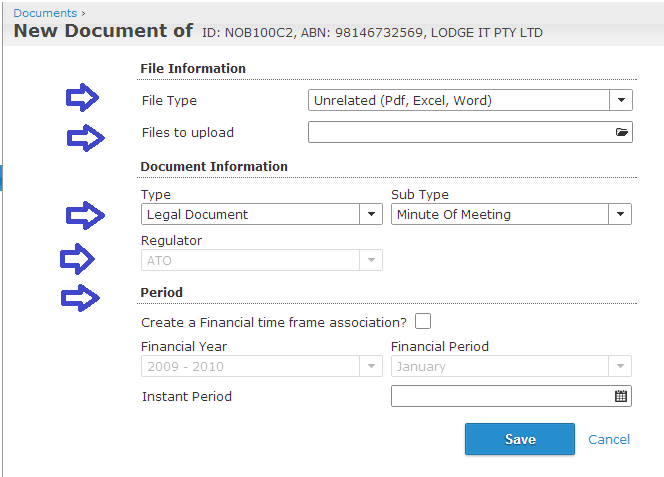Click the blue arrow beside File Type
Viewport: 664px width, 477px height.
click(83, 97)
